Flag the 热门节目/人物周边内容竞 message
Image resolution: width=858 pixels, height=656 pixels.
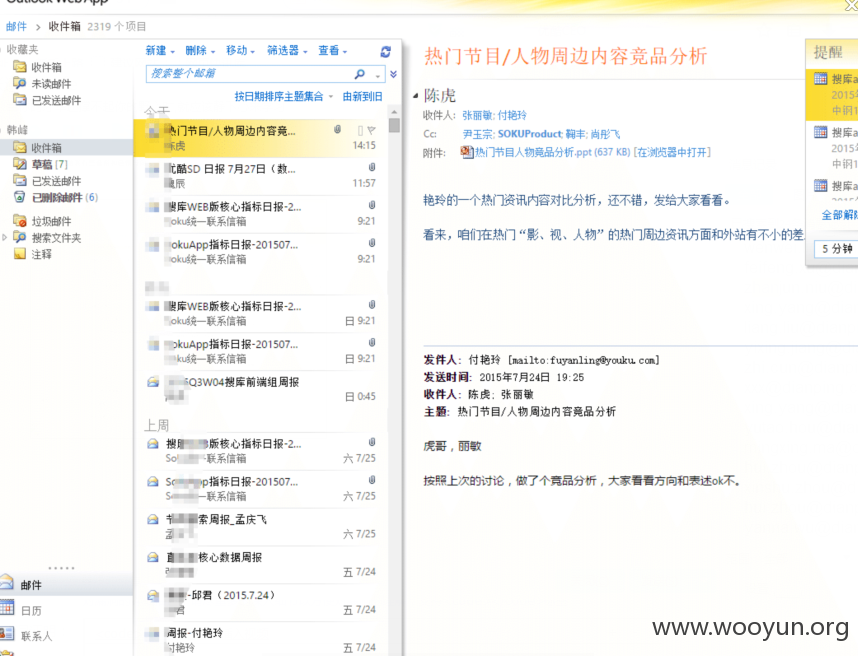click(372, 130)
